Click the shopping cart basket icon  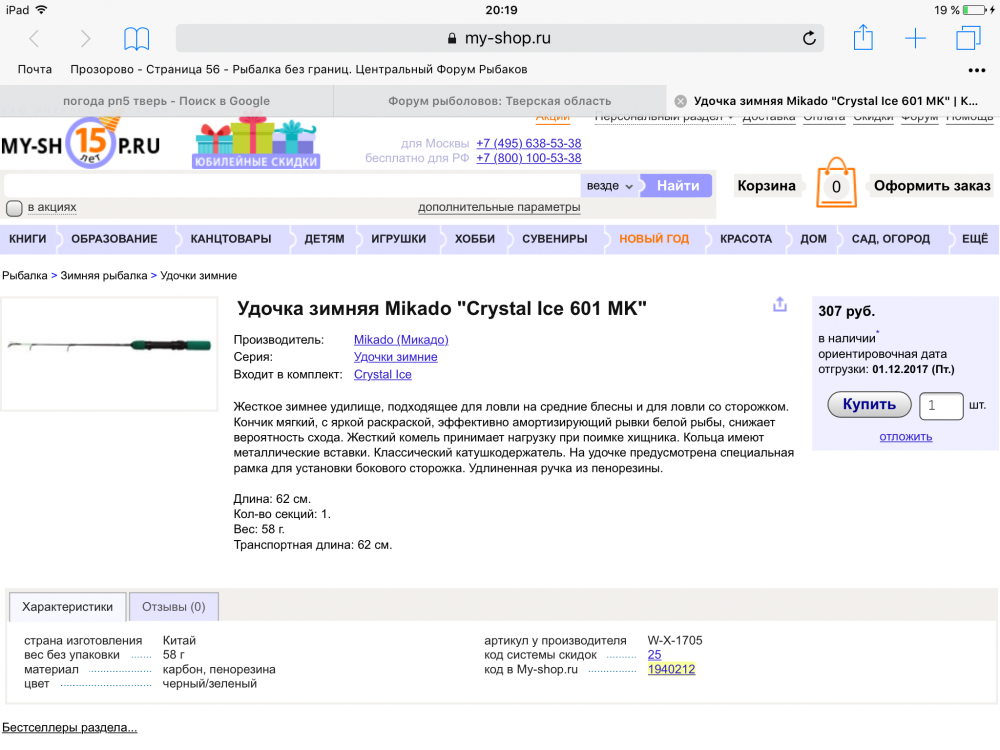836,184
